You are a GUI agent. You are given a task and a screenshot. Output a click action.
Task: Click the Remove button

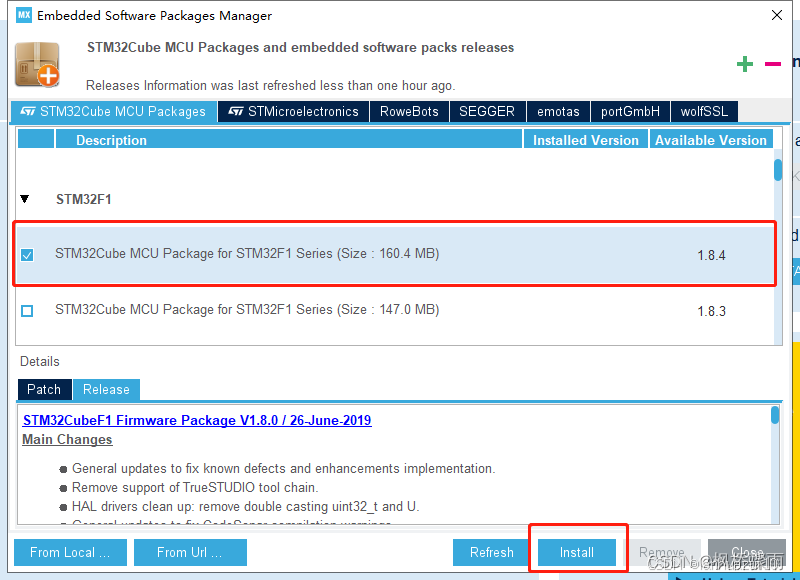pos(662,552)
